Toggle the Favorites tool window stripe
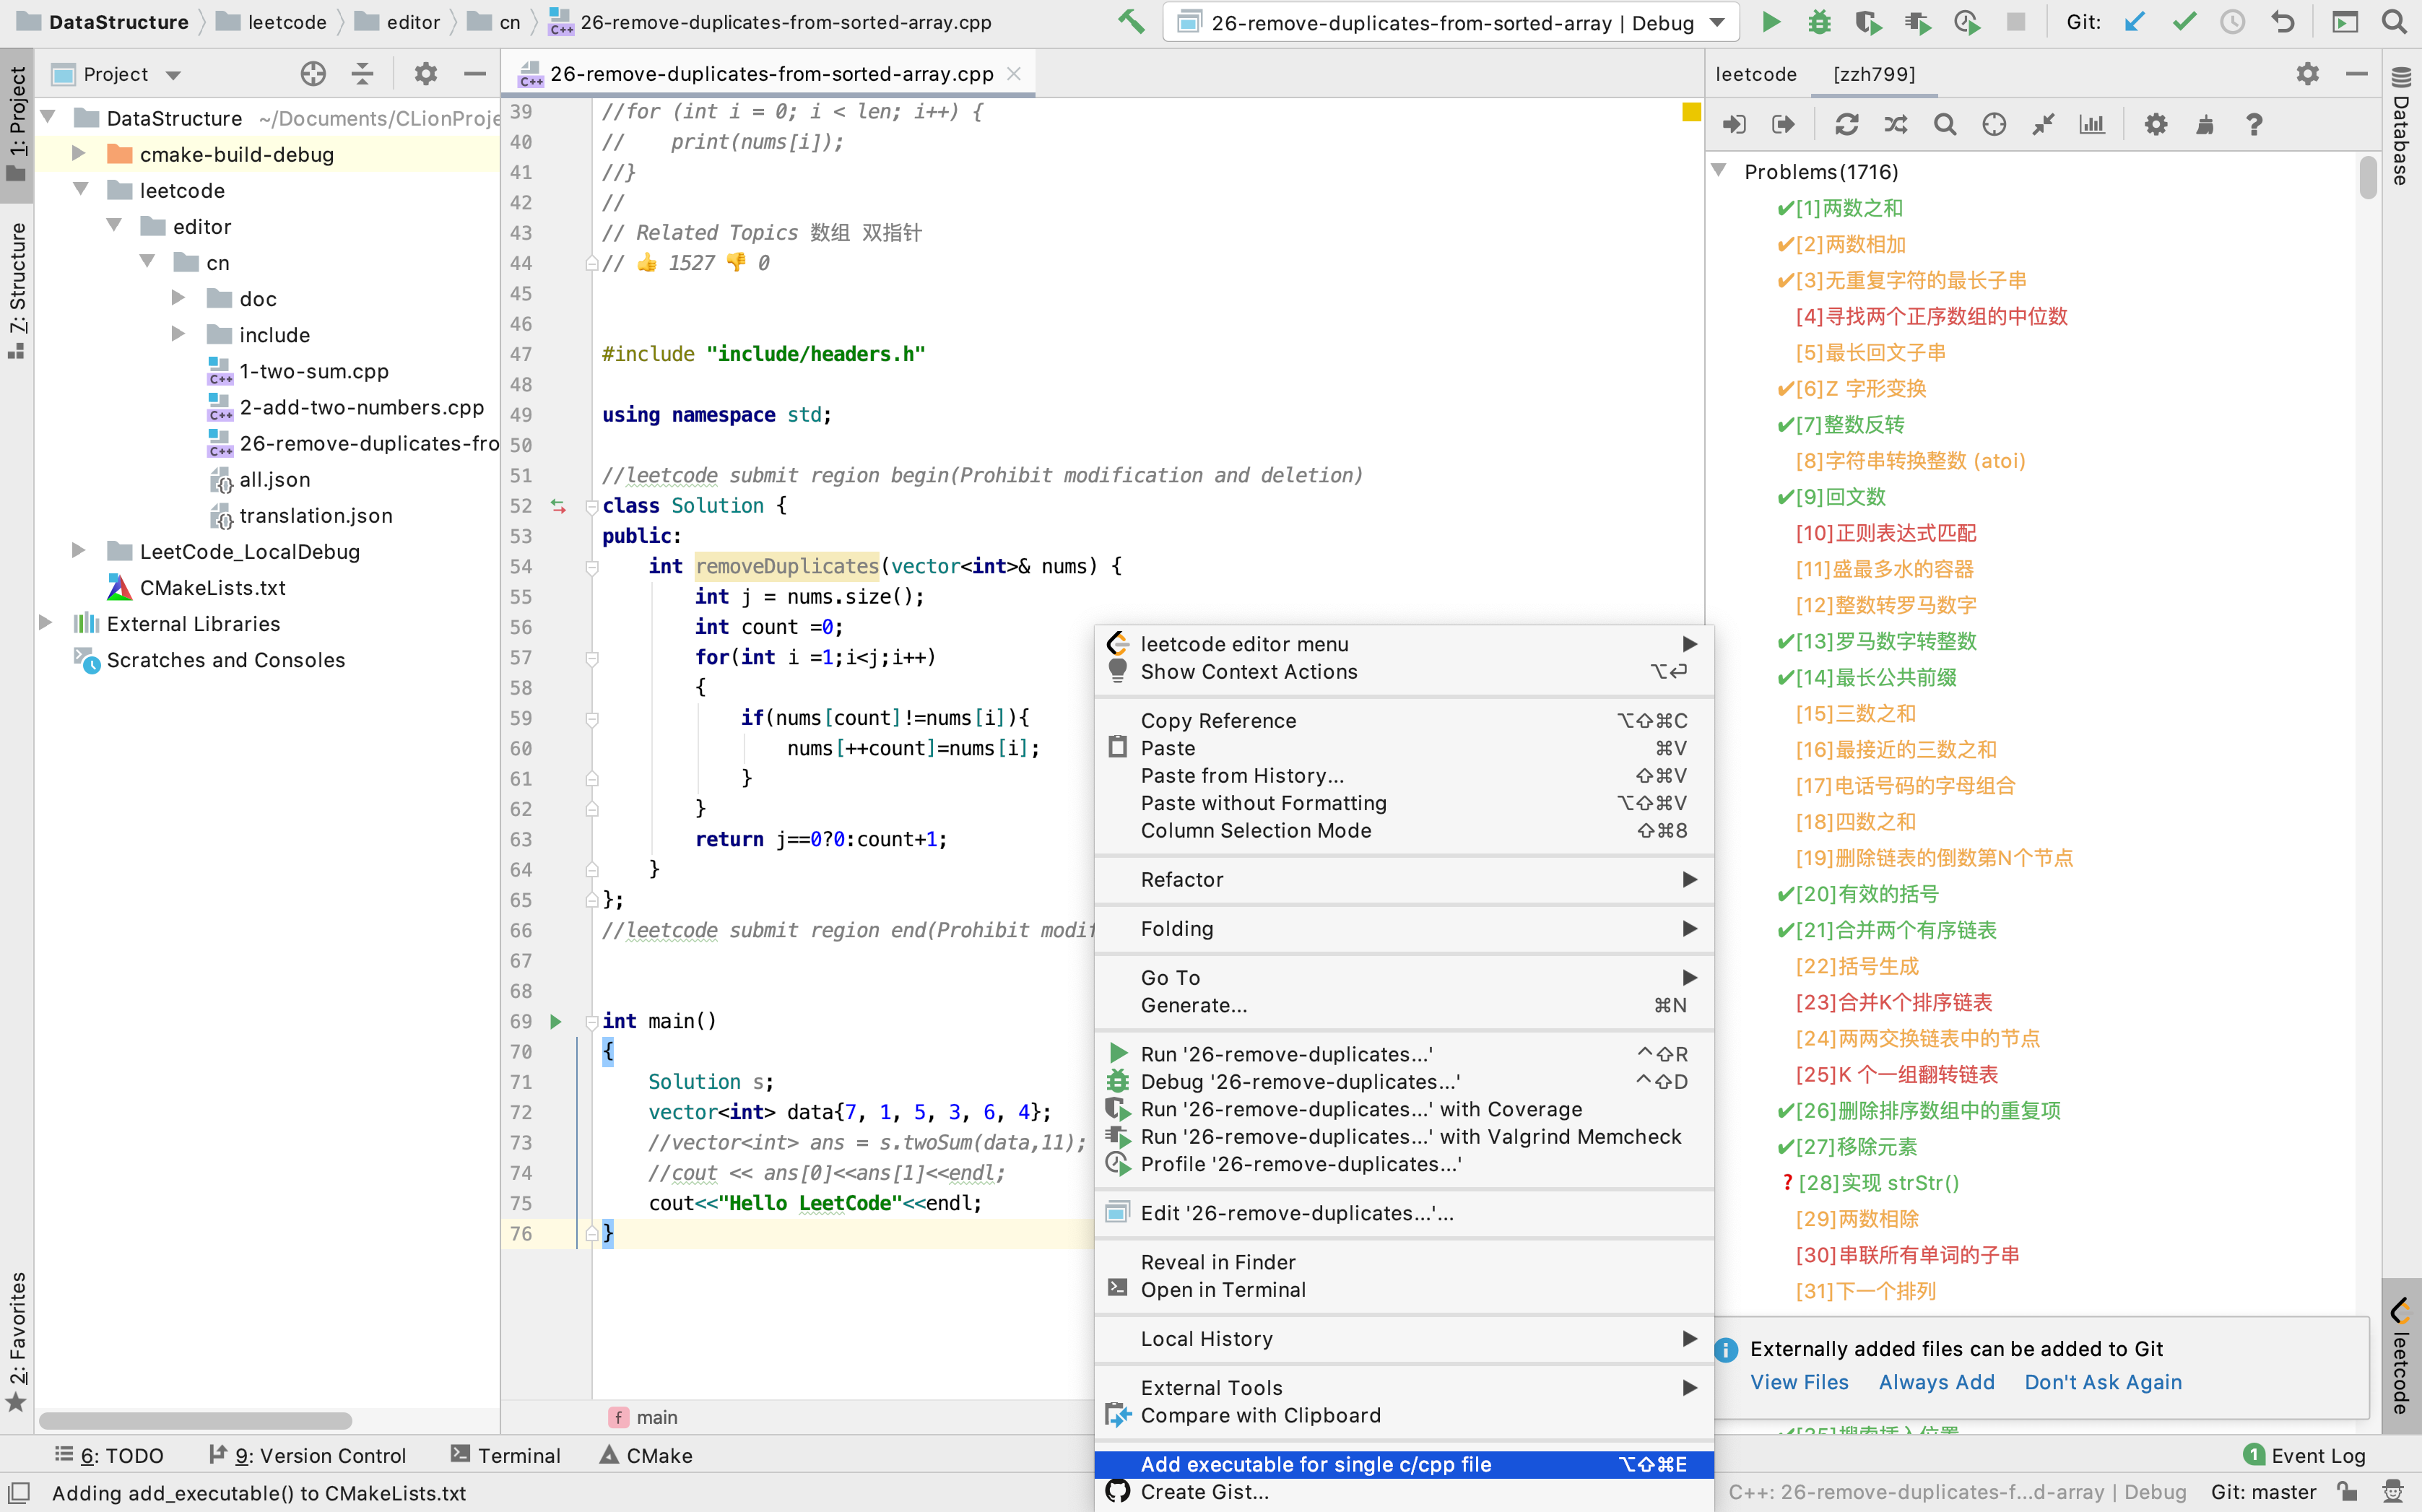This screenshot has width=2422, height=1512. tap(17, 1340)
